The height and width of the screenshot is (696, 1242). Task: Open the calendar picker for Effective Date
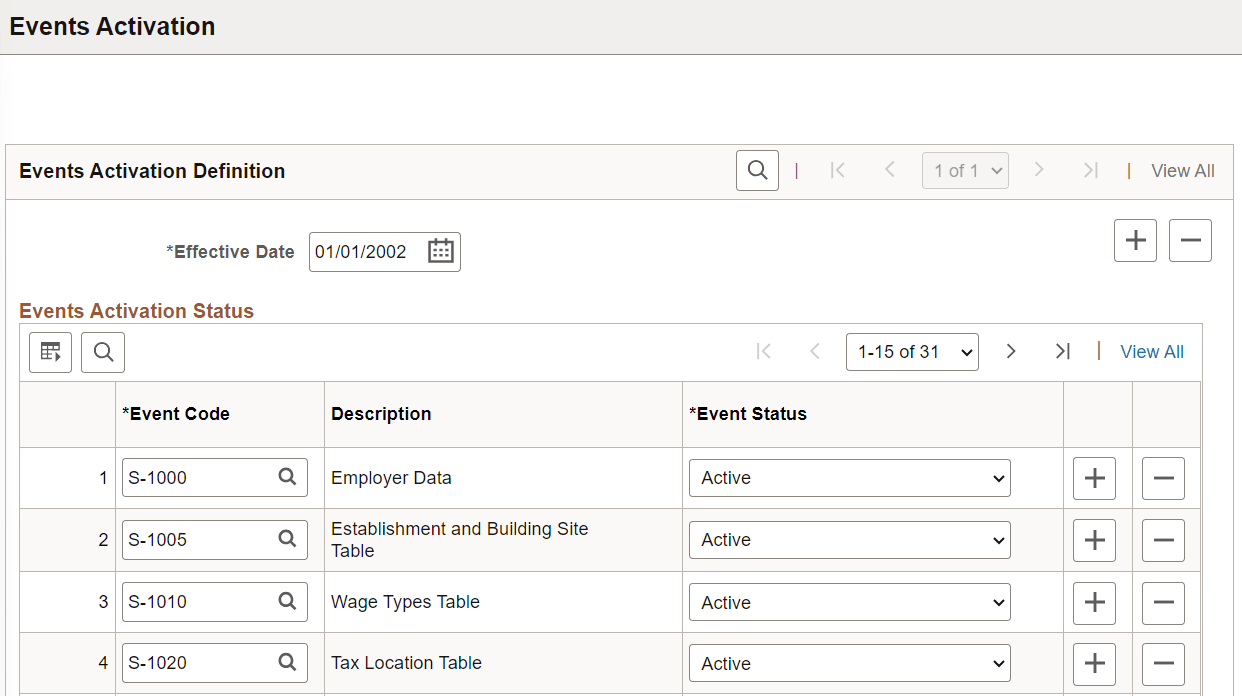[x=440, y=251]
